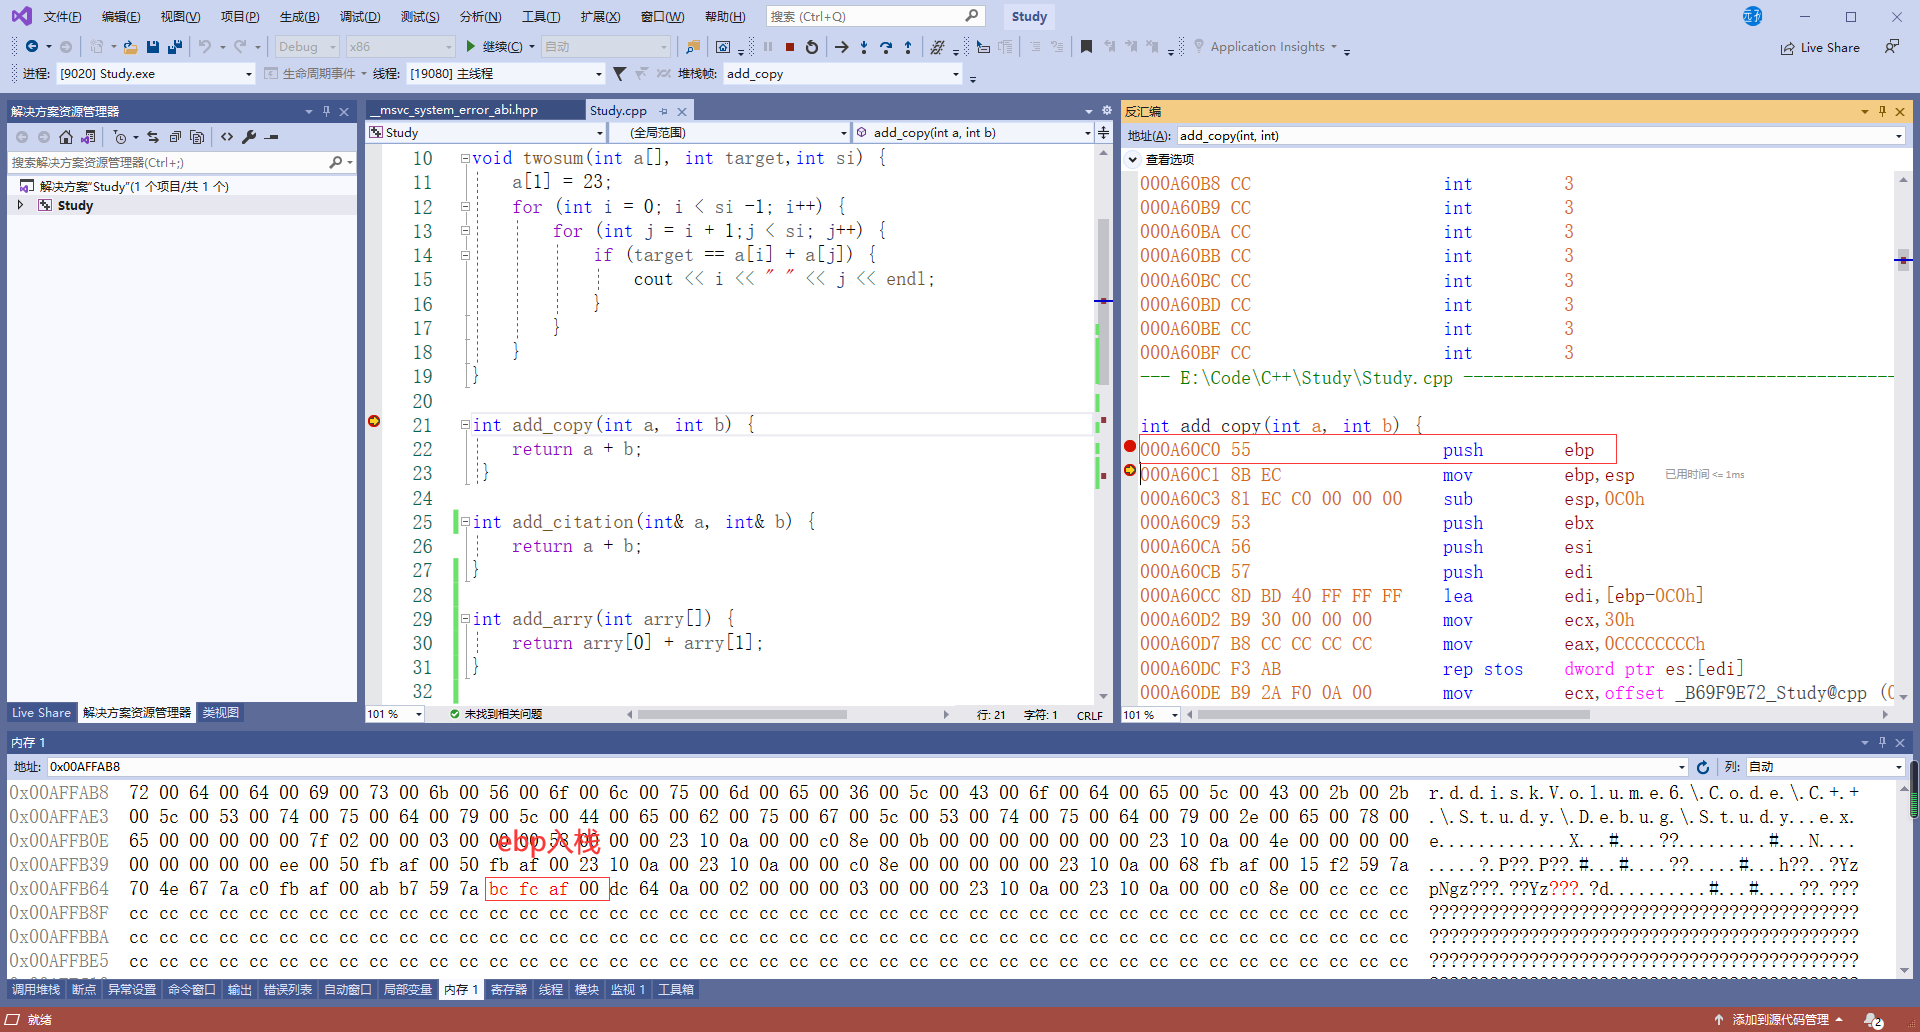Viewport: 1920px width, 1032px height.
Task: Click the Step Into arrow icon
Action: tap(864, 47)
